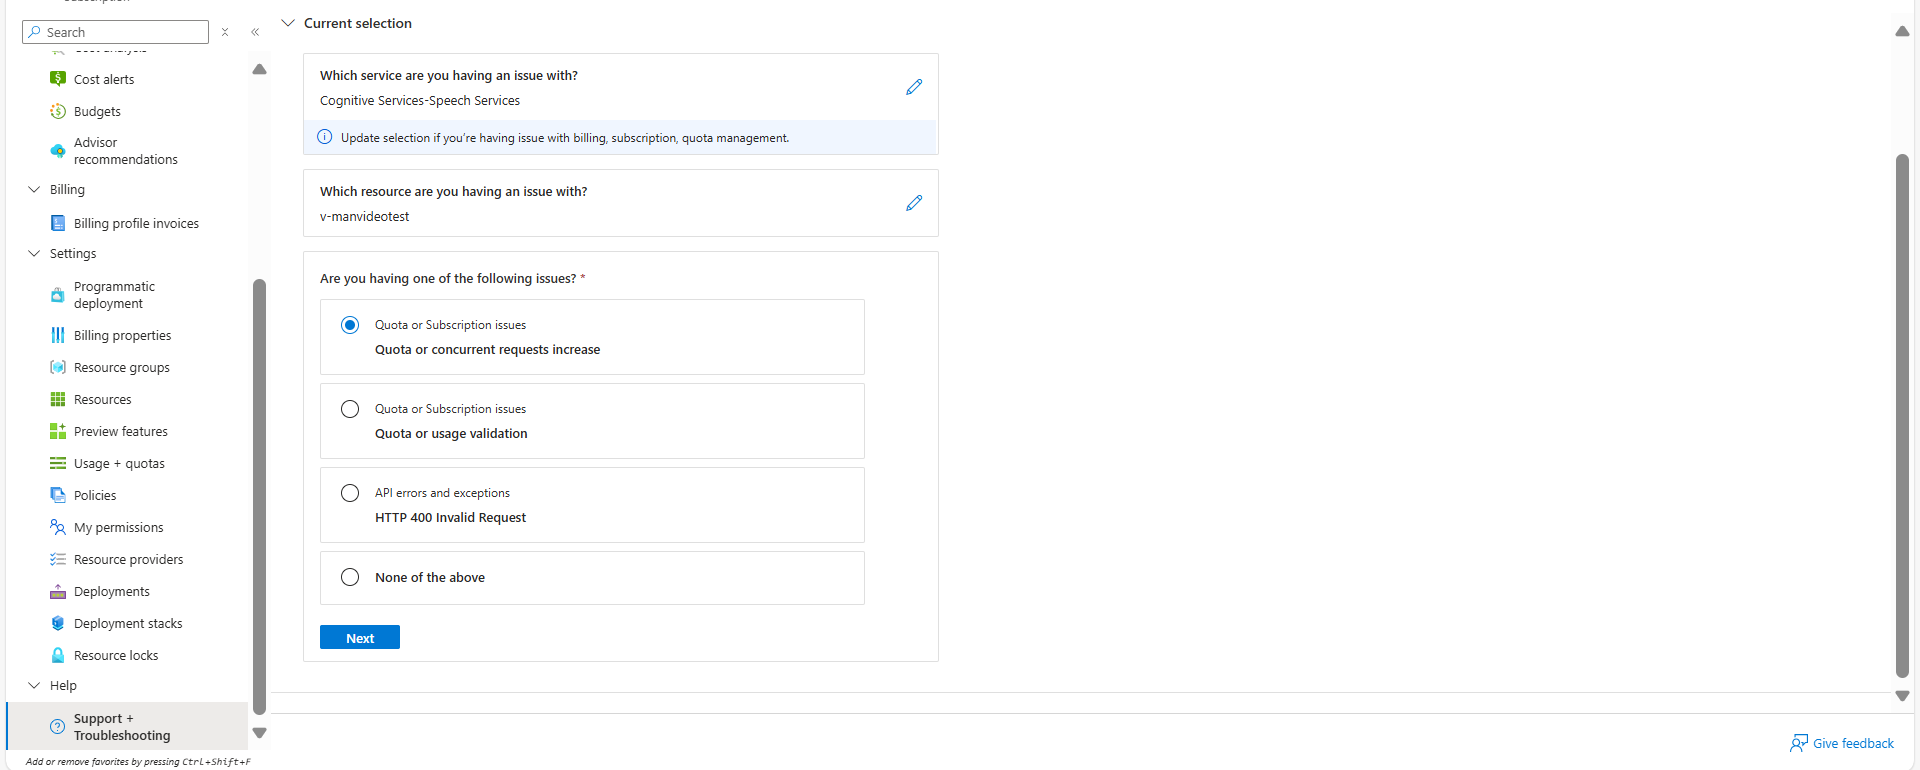Collapse the Billing group in sidebar
Image resolution: width=1920 pixels, height=770 pixels.
34,189
